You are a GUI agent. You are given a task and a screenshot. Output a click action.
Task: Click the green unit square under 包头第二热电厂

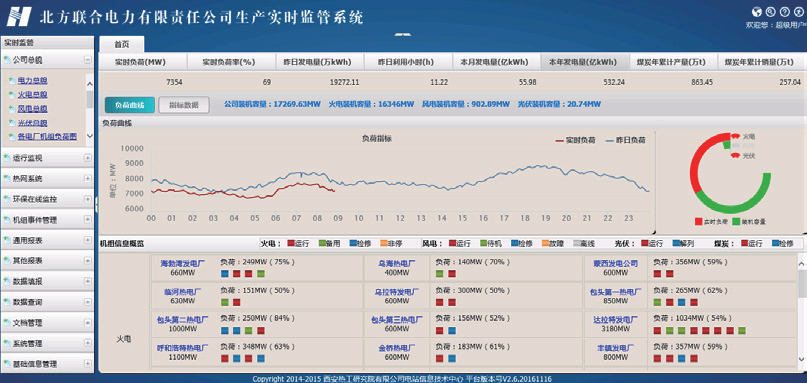pos(249,330)
